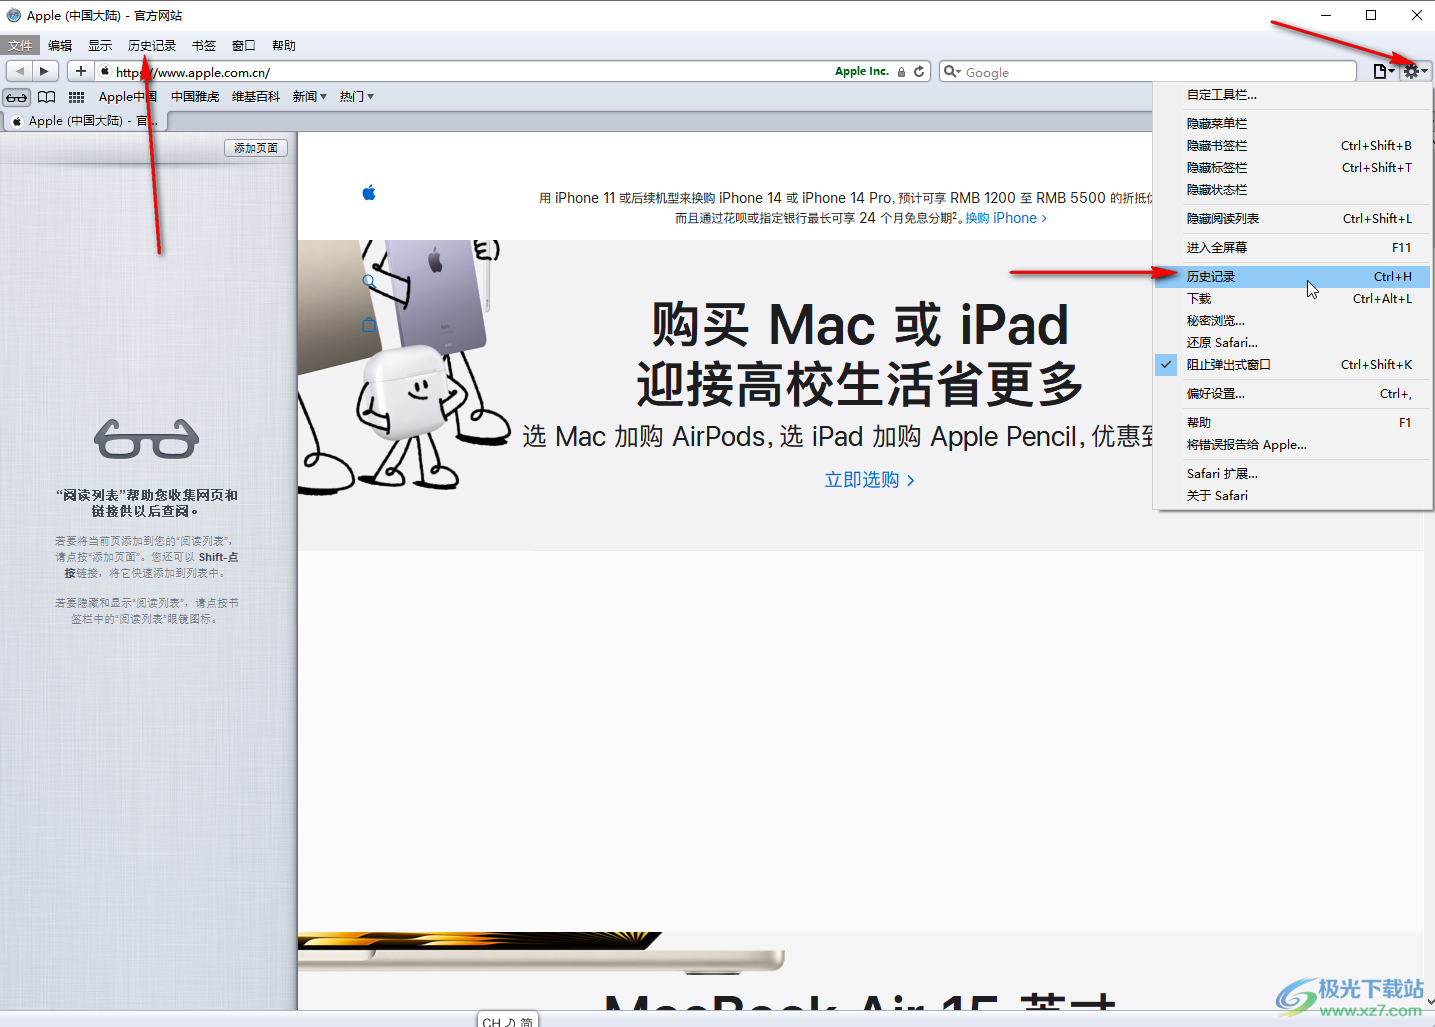
Task: Open the 文件 menu
Action: click(x=20, y=46)
